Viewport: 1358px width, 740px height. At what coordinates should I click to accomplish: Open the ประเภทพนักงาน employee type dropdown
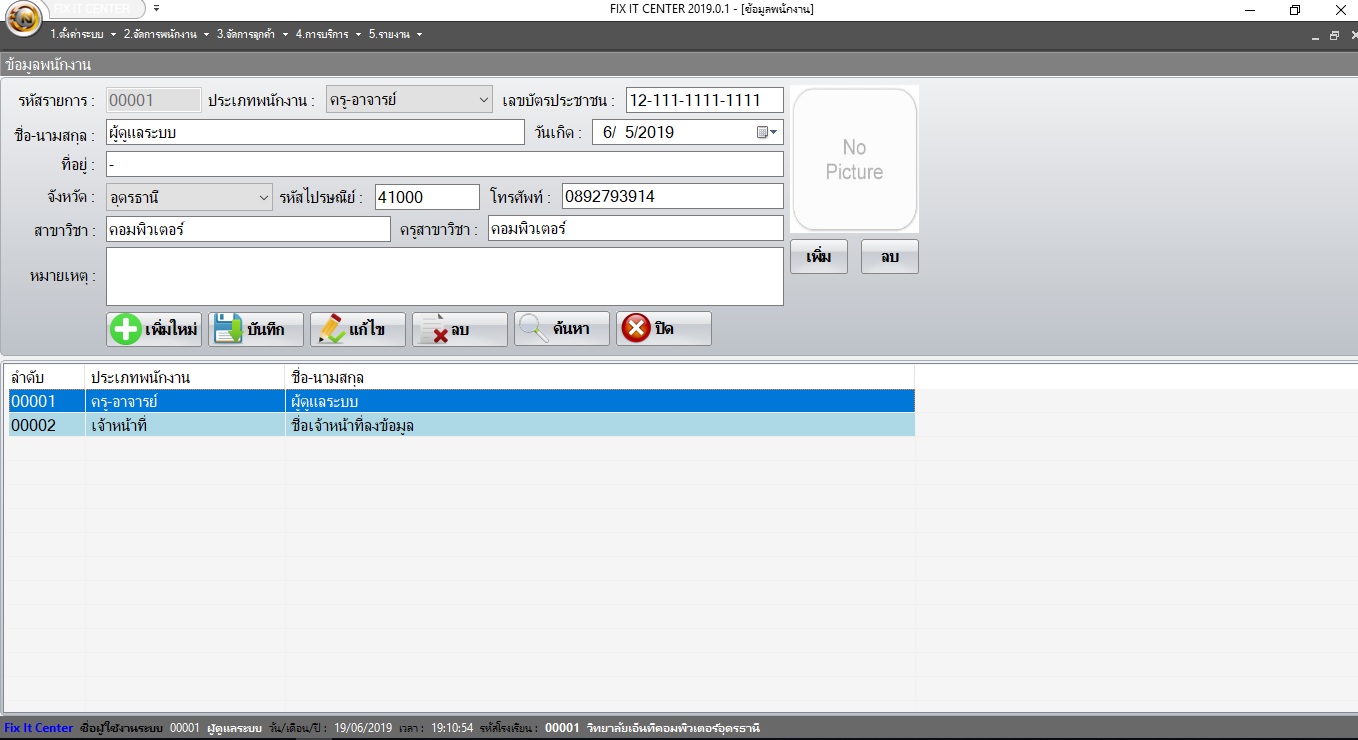click(x=483, y=99)
